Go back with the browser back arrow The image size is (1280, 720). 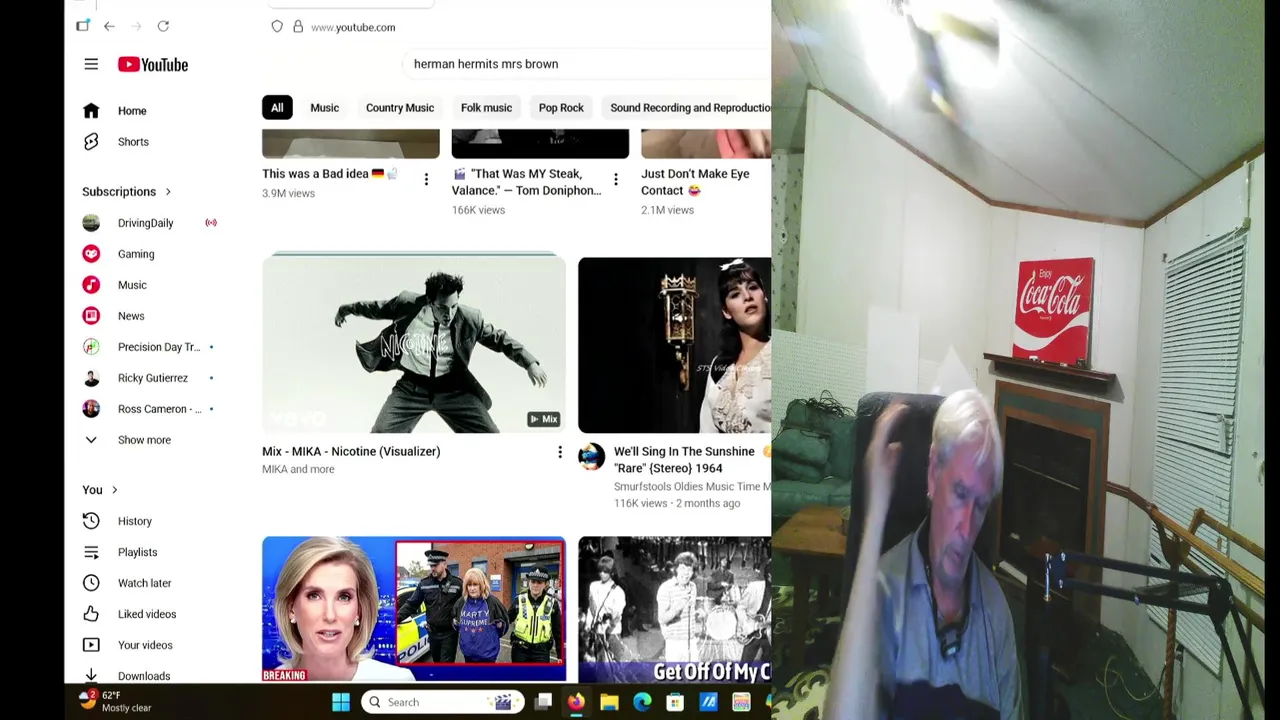[x=109, y=26]
